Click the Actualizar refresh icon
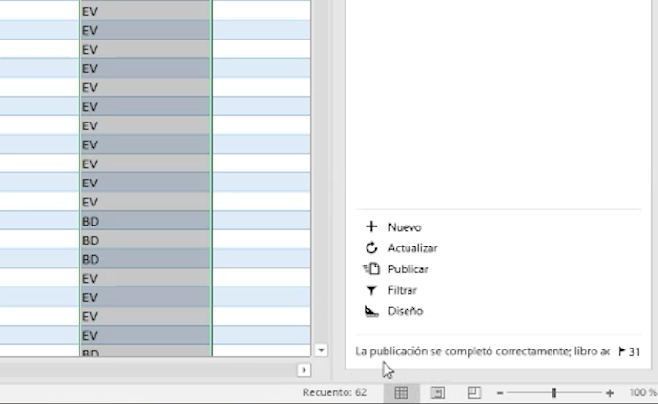The height and width of the screenshot is (404, 658). click(x=371, y=248)
